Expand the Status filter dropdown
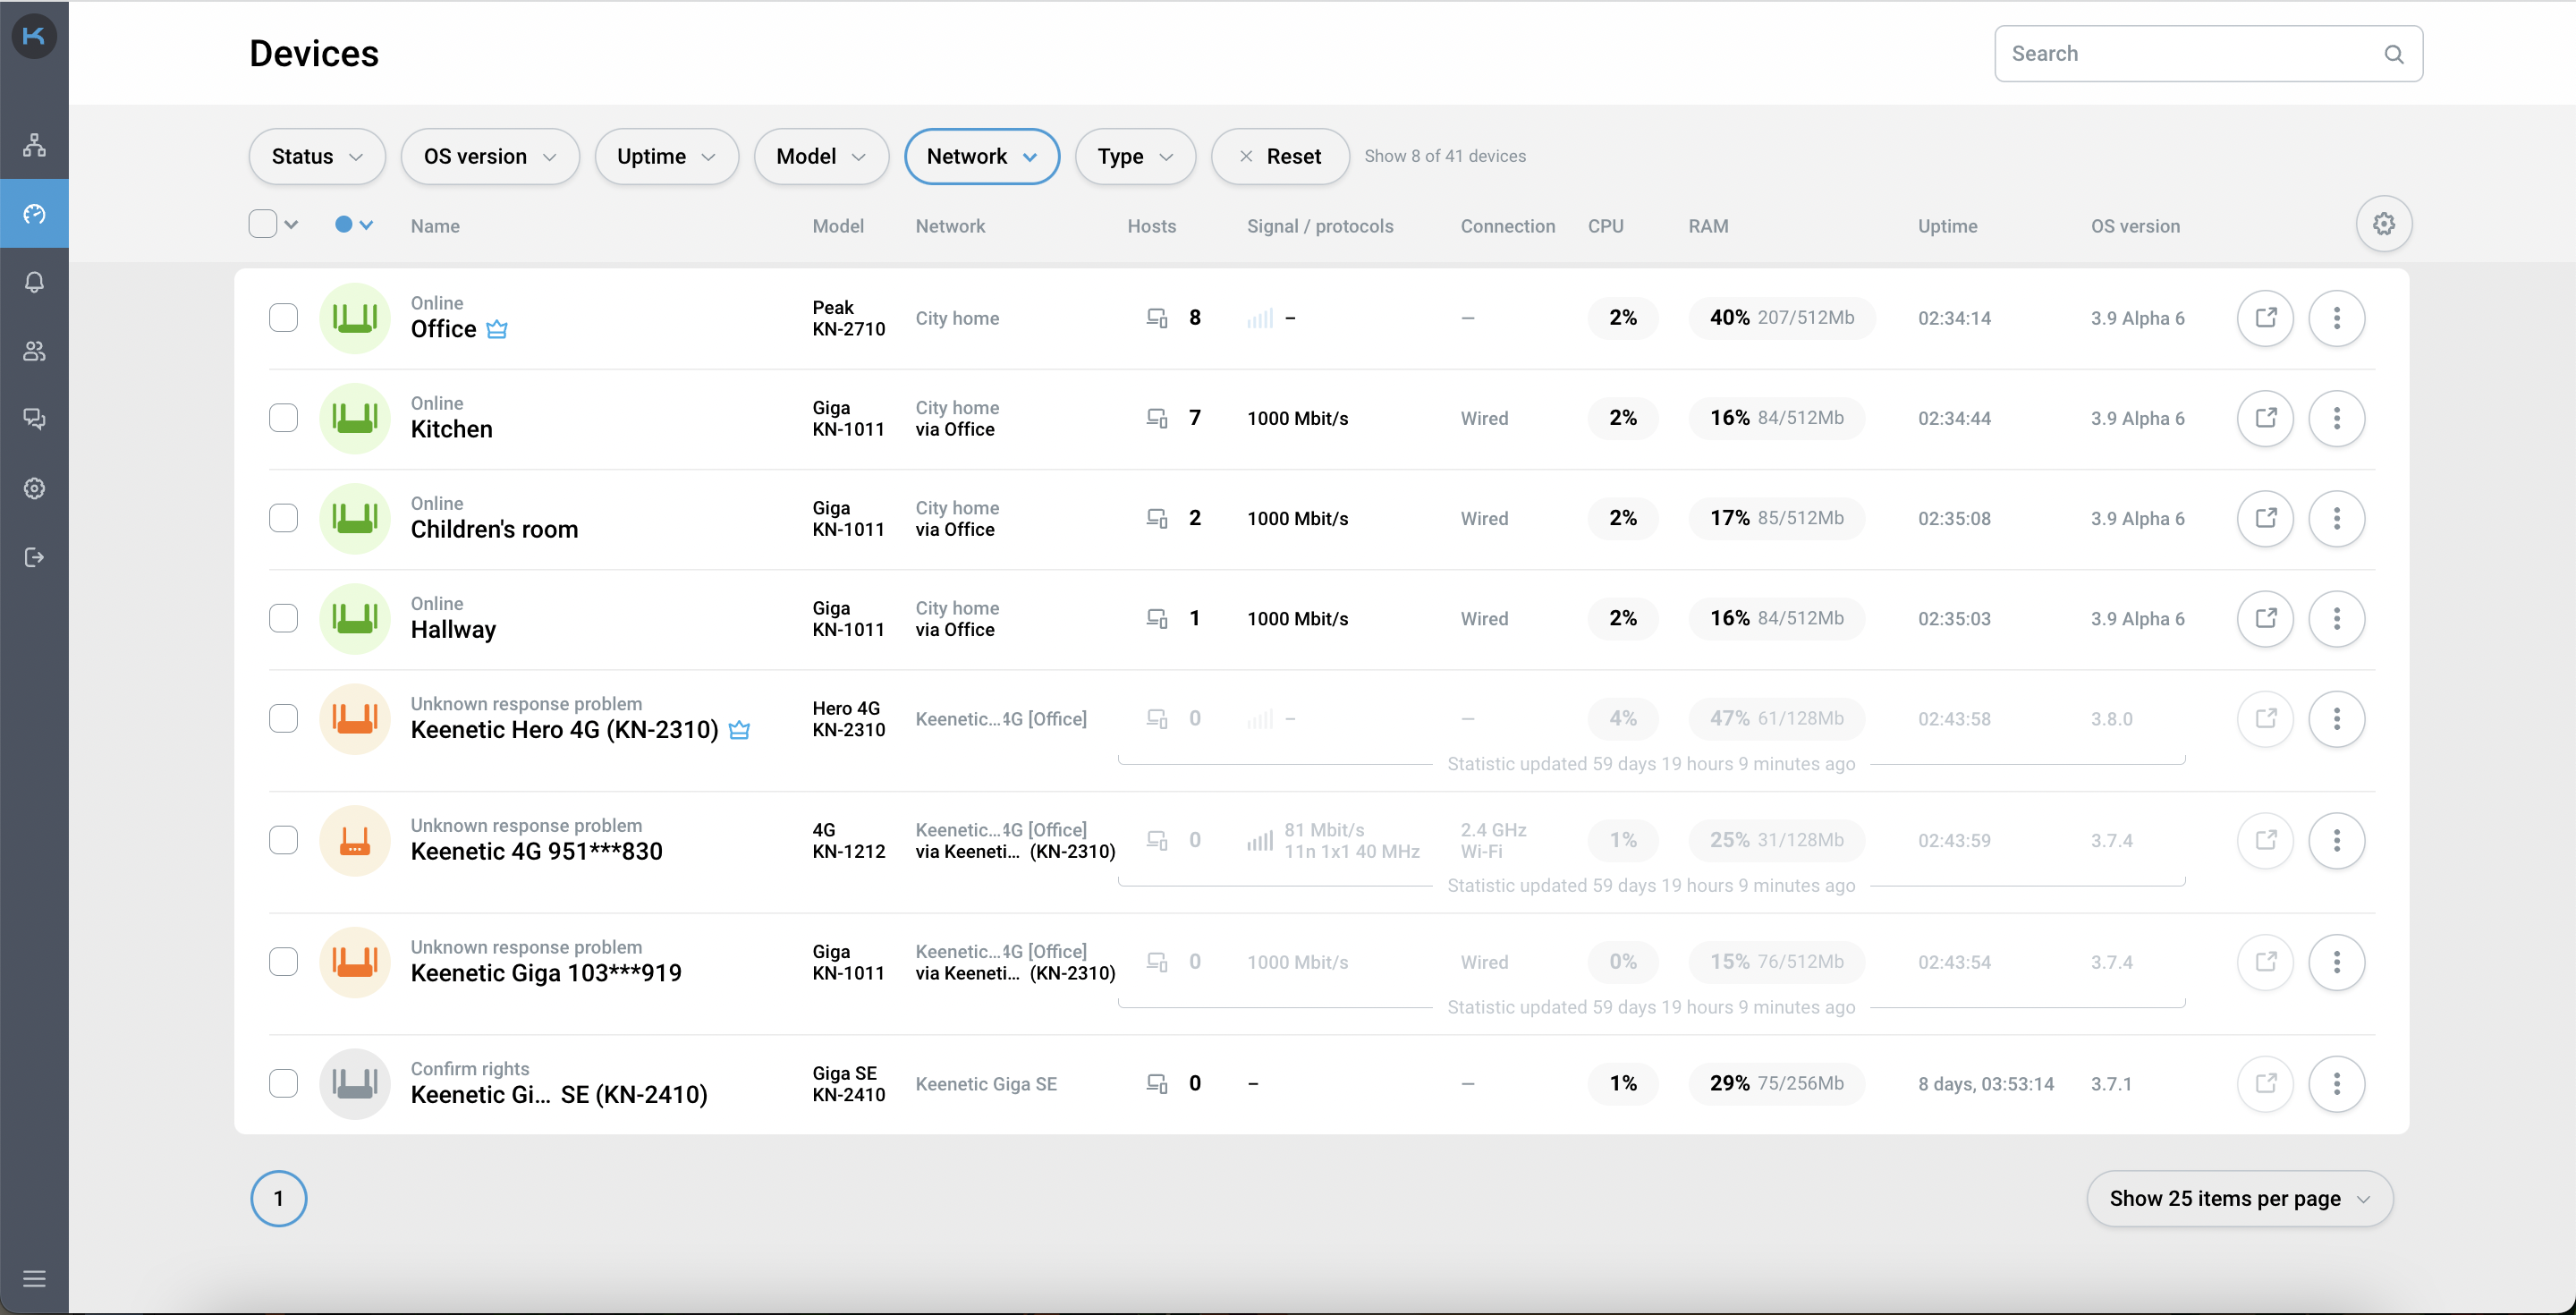Screen dimensions: 2576x1315 click(x=317, y=157)
